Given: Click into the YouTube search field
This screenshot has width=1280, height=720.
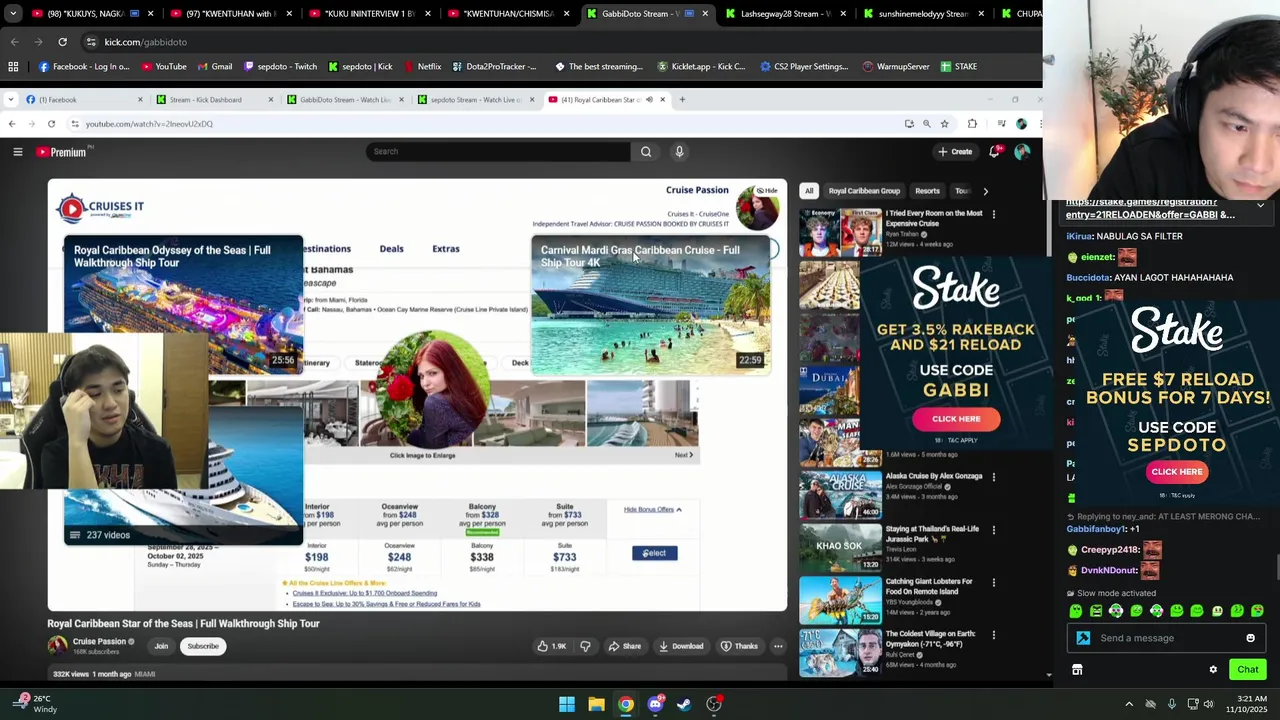Looking at the screenshot, I should click(498, 152).
